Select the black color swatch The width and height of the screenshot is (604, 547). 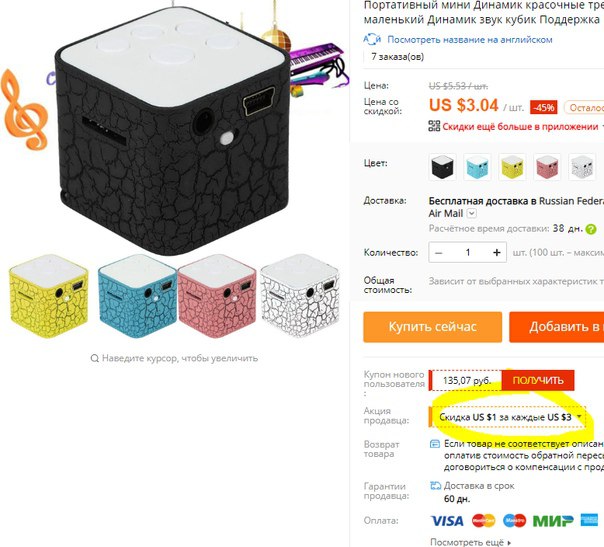[x=442, y=166]
